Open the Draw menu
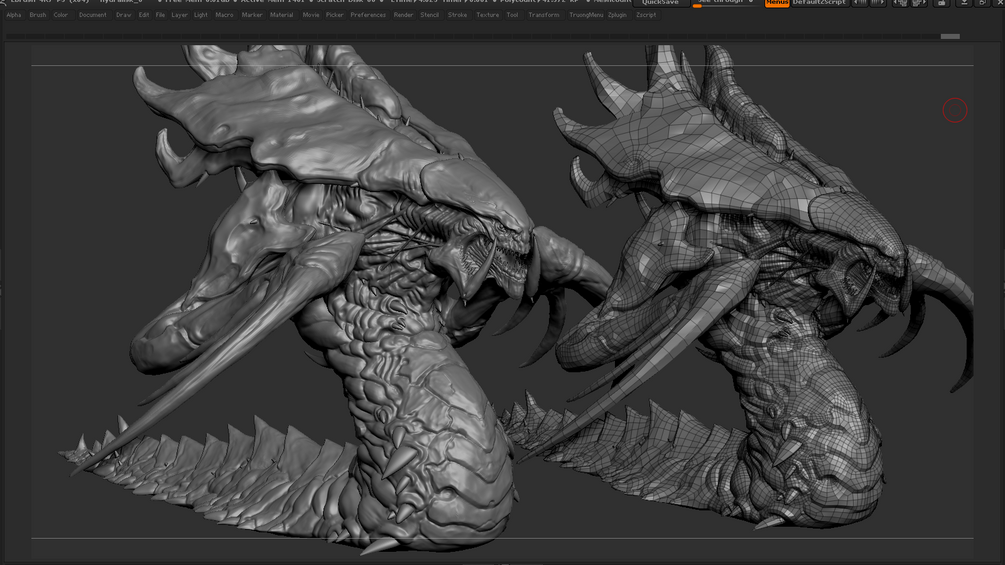Image resolution: width=1005 pixels, height=565 pixels. 124,15
